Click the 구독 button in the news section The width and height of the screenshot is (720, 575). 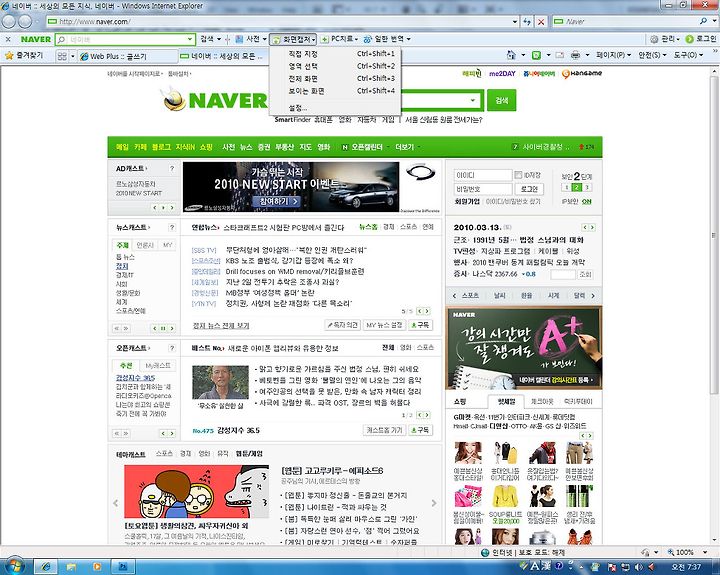[420, 325]
